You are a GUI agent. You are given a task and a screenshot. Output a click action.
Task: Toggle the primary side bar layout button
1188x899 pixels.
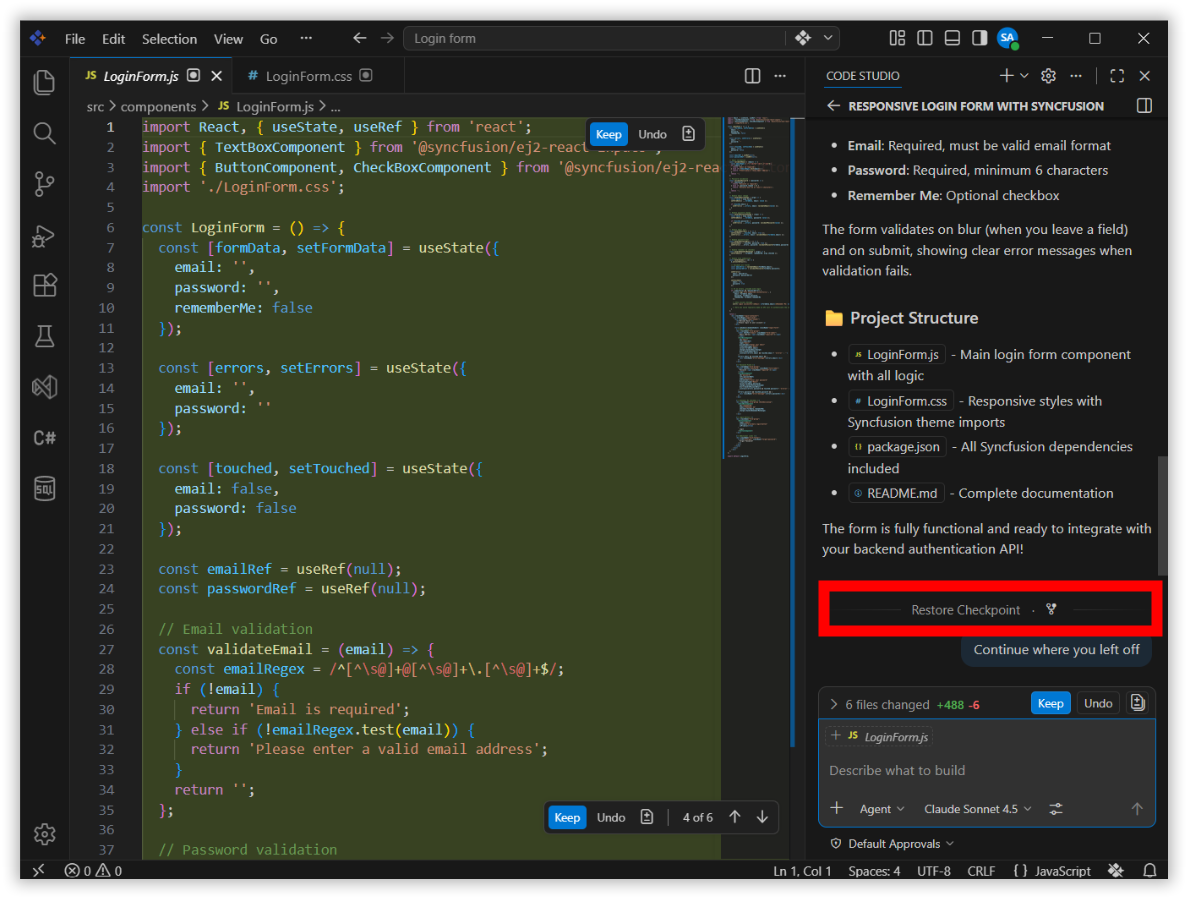[x=924, y=38]
